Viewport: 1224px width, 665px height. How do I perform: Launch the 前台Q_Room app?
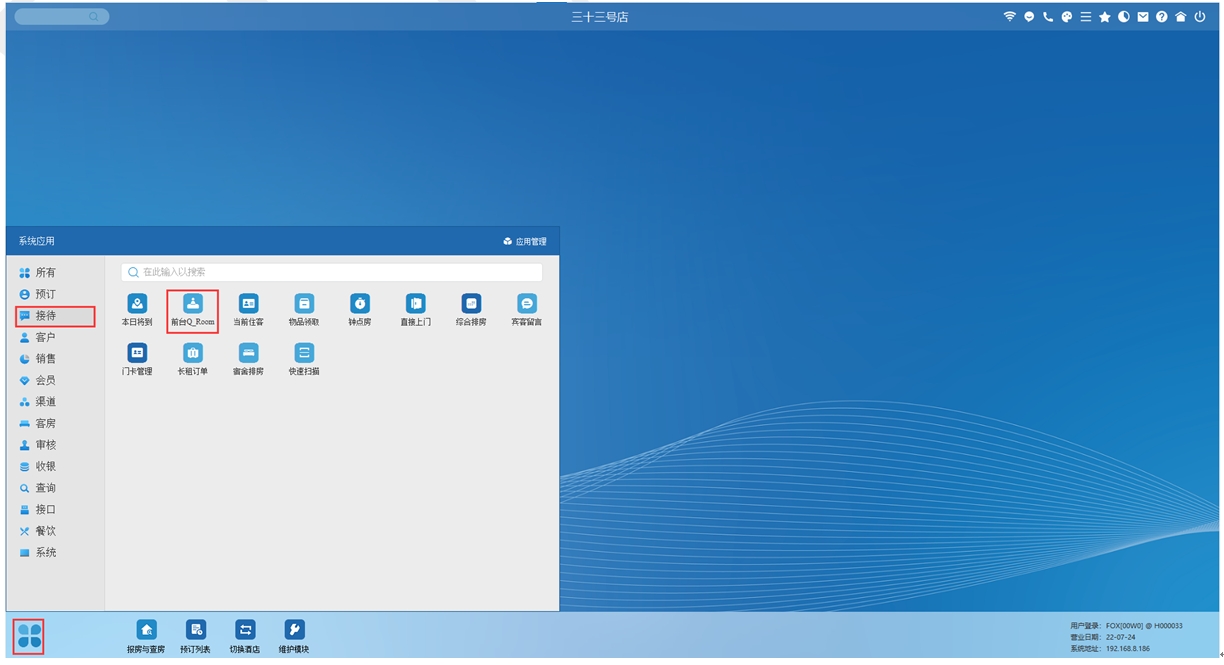coord(193,309)
